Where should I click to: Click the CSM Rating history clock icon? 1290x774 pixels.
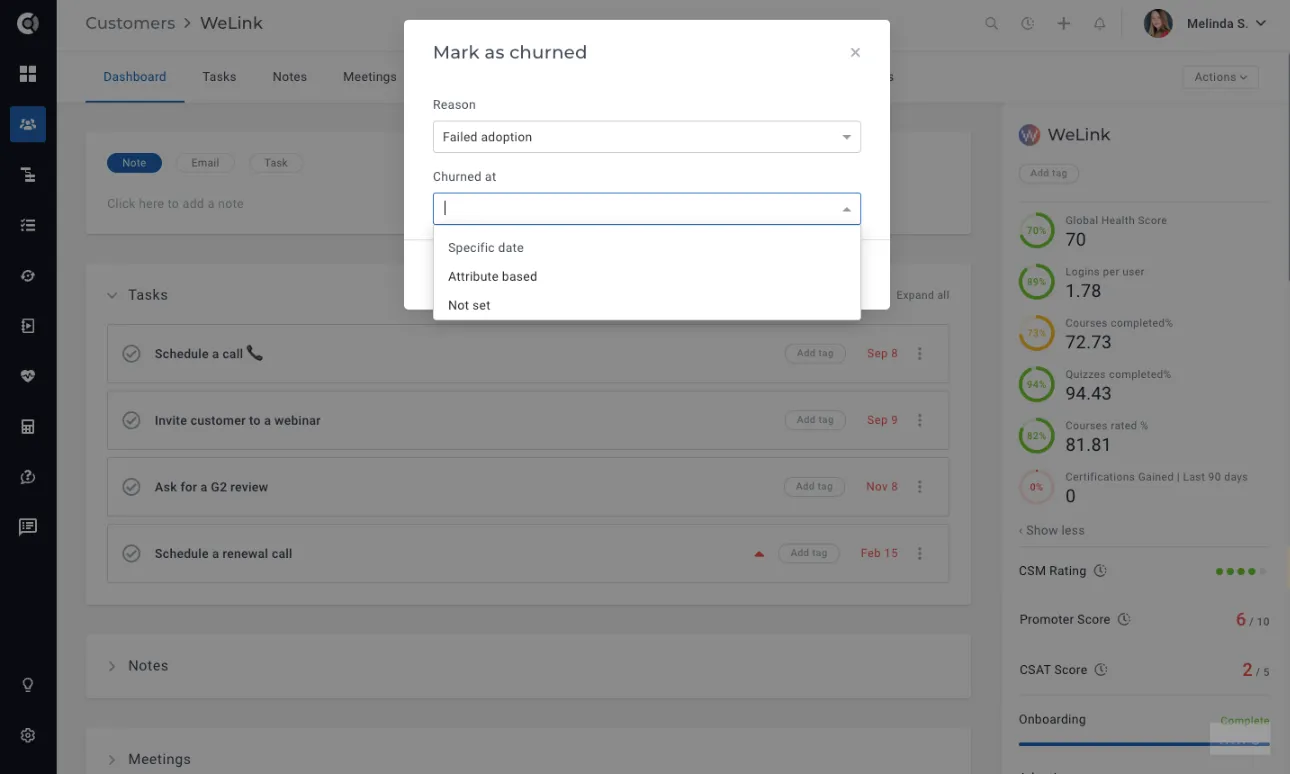tap(1100, 571)
